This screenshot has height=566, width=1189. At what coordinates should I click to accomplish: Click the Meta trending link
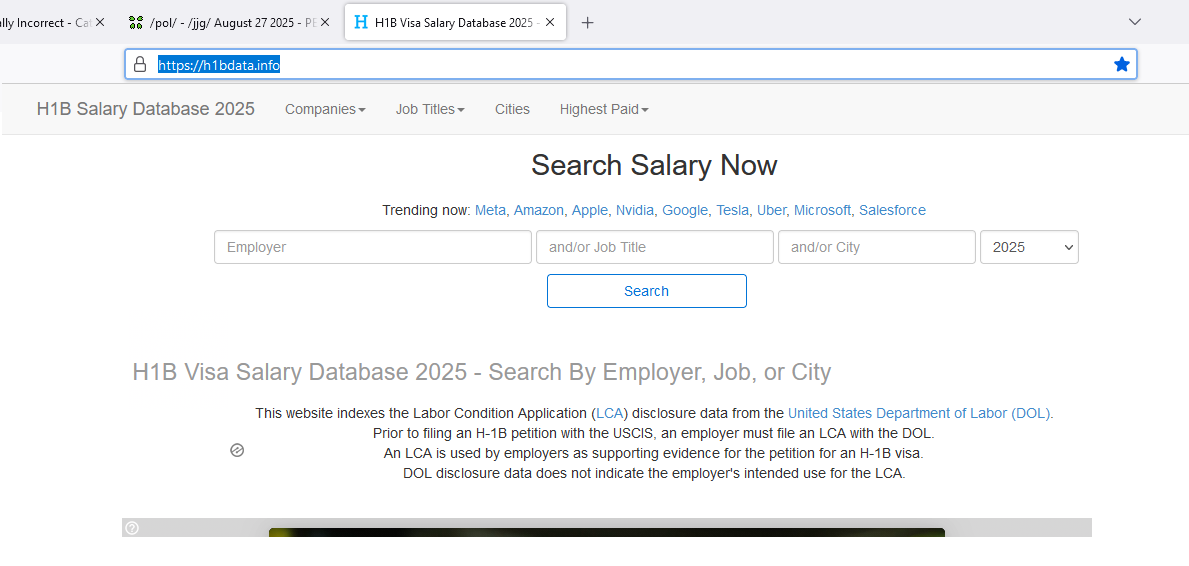pyautogui.click(x=490, y=210)
